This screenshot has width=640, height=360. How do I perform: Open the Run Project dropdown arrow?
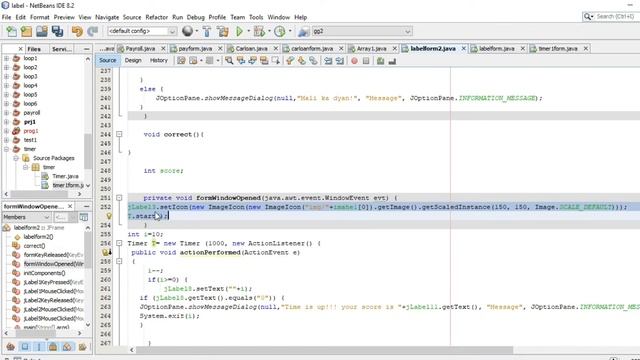[248, 31]
